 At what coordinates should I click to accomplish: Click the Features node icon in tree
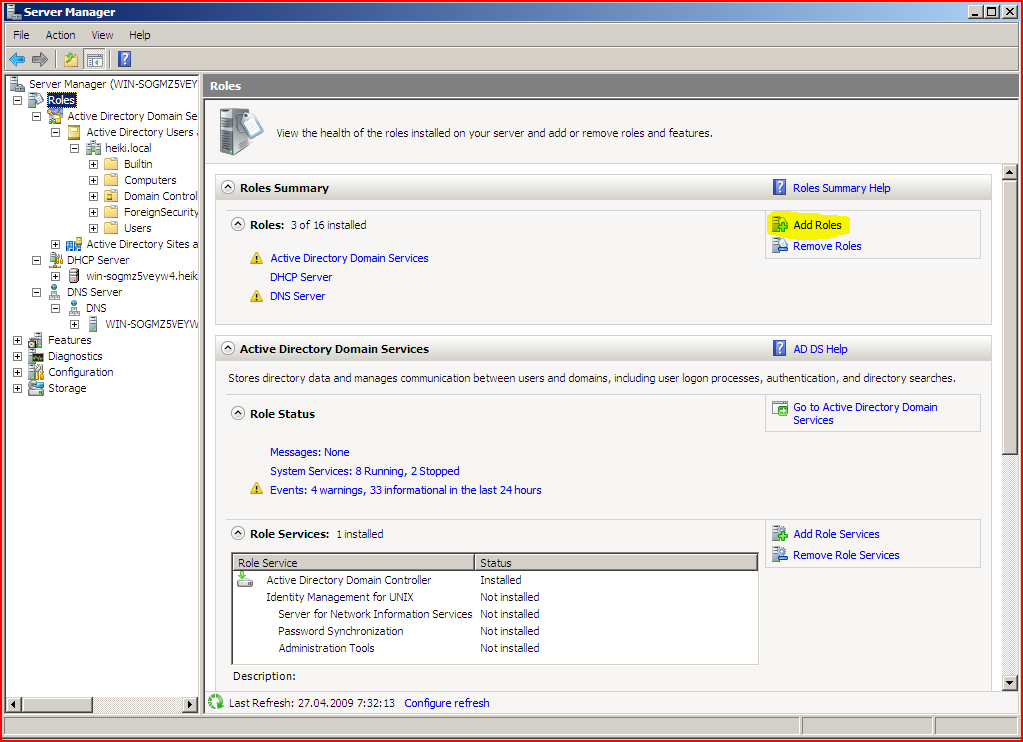35,340
